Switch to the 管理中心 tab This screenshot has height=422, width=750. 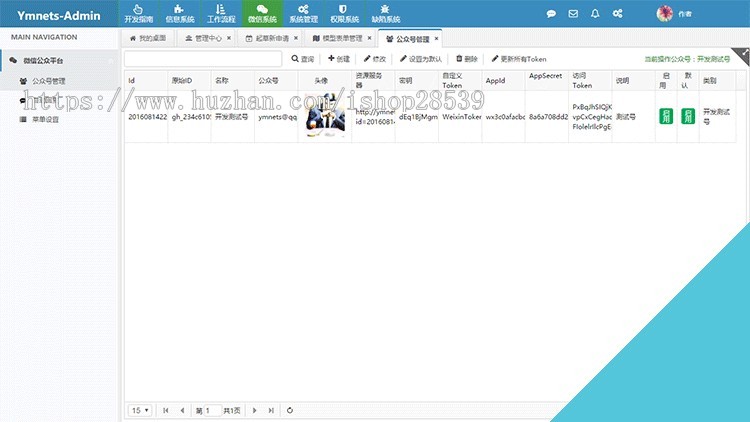pos(203,38)
